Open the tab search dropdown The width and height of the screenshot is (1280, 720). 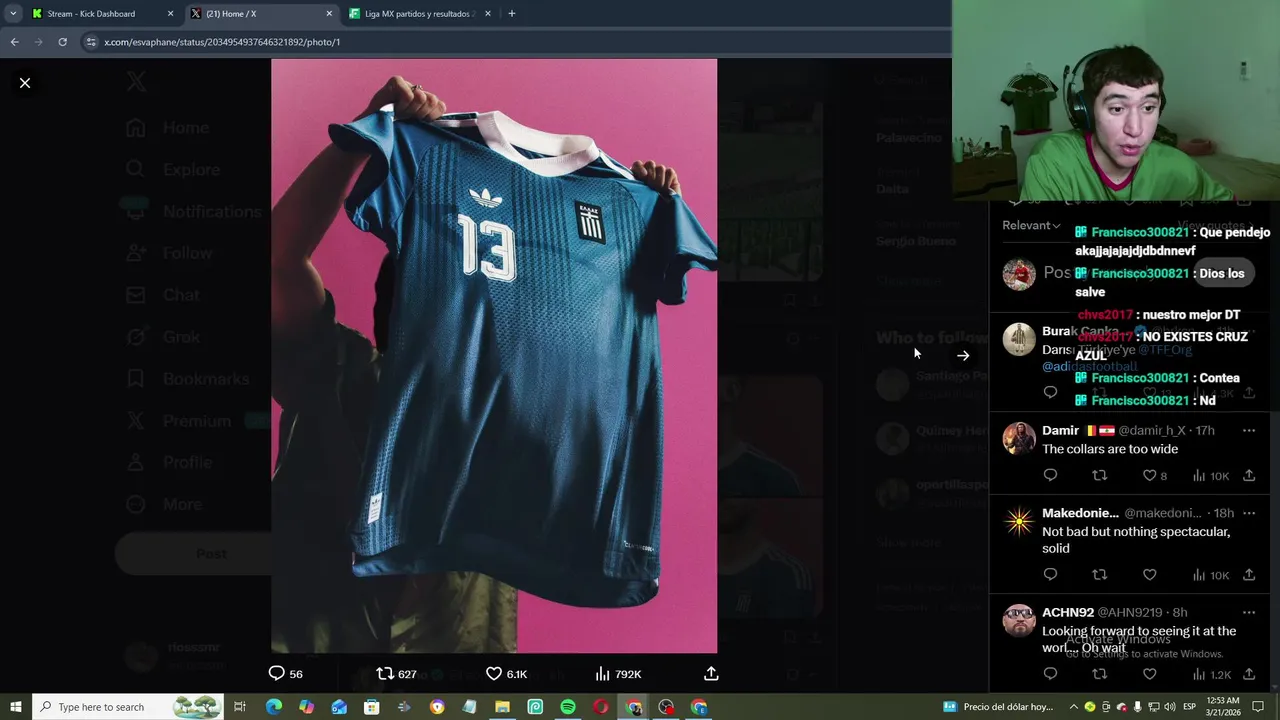(x=13, y=14)
